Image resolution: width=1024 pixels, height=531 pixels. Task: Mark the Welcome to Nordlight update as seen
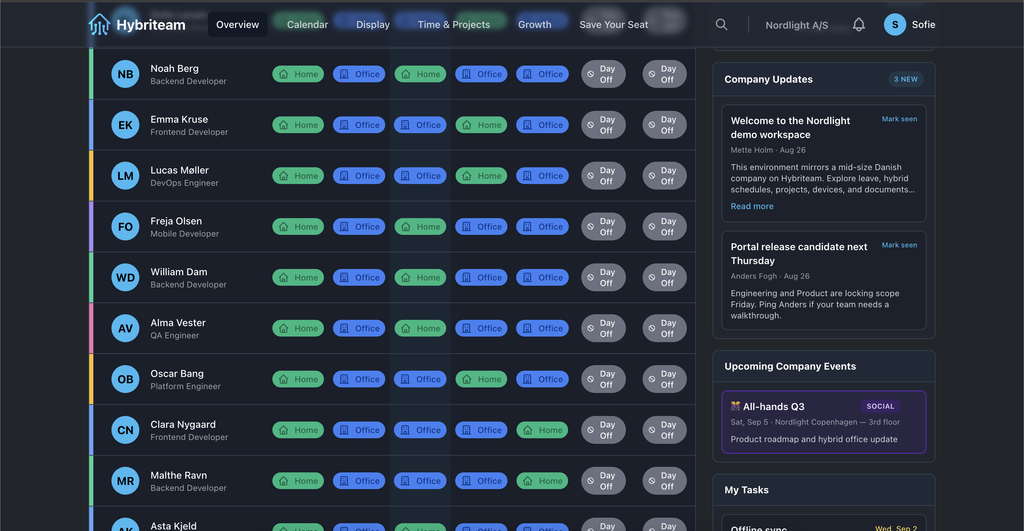pos(899,119)
